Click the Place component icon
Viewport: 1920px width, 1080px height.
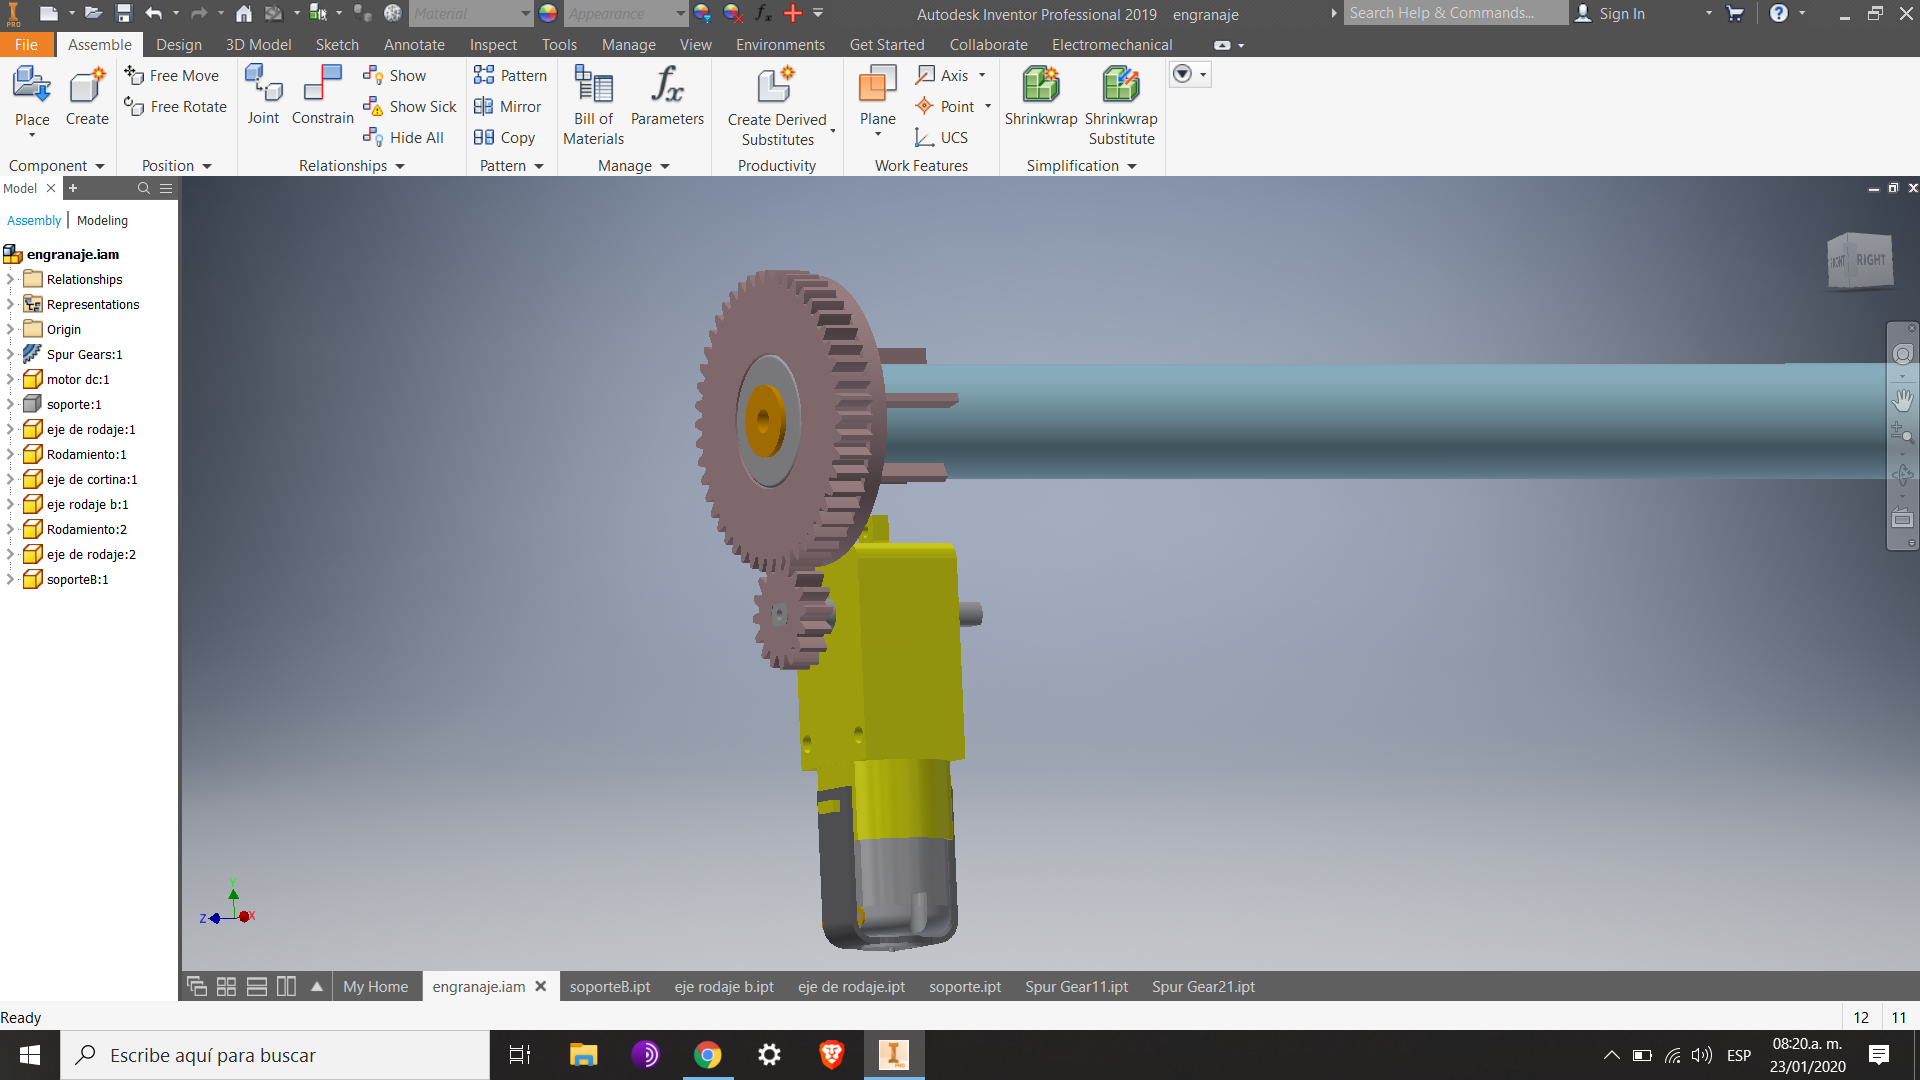(32, 86)
